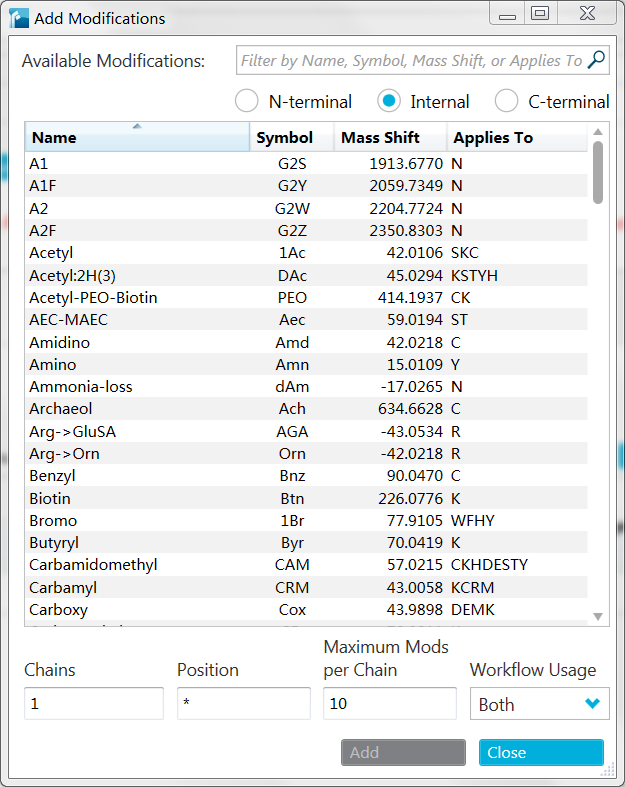
Task: Select the Internal radio button
Action: point(390,101)
